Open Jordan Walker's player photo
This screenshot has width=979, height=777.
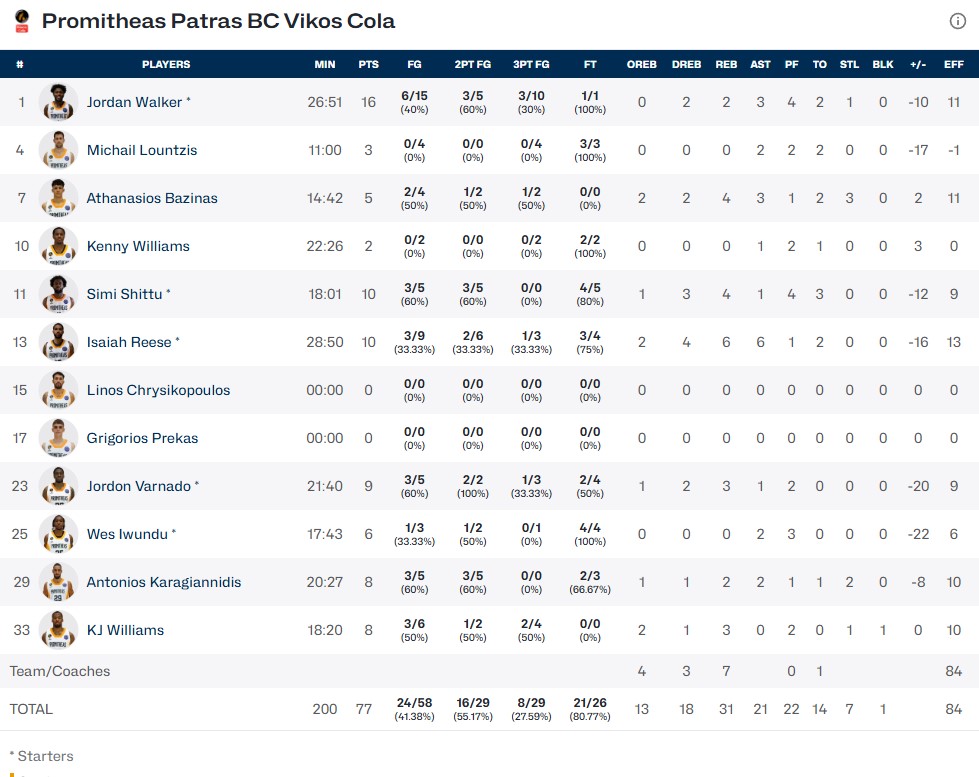[x=59, y=102]
